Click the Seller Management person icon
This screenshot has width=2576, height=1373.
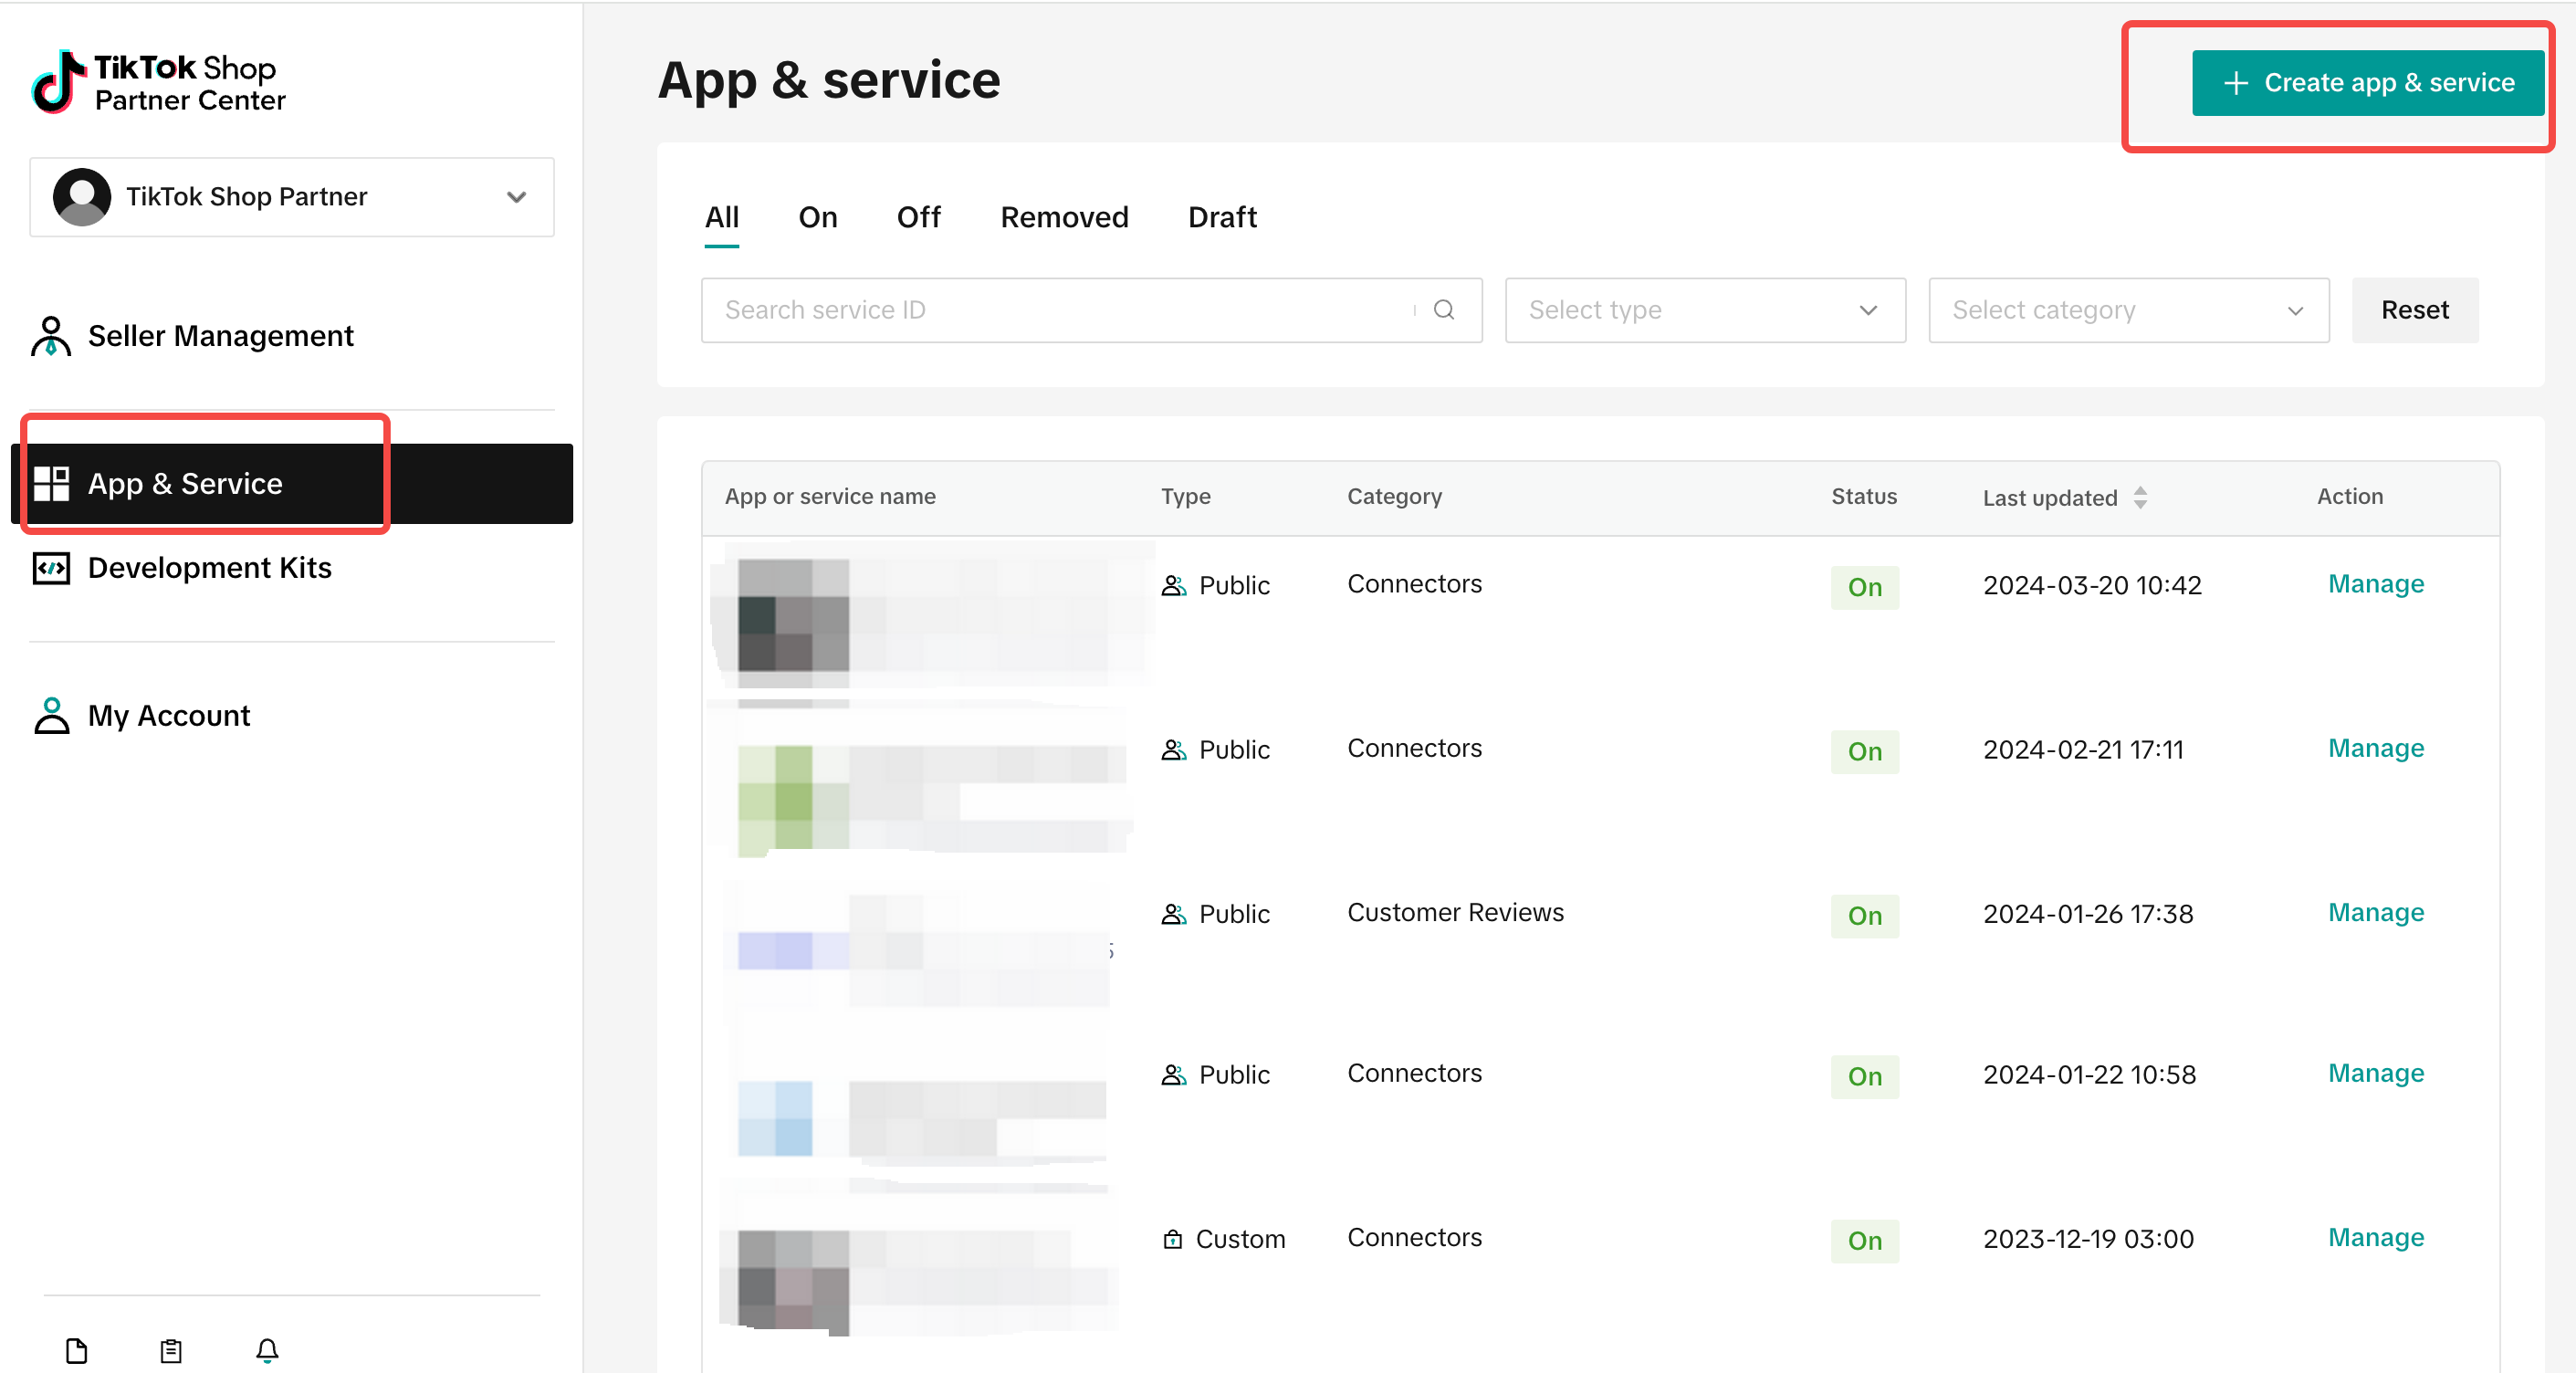click(51, 336)
